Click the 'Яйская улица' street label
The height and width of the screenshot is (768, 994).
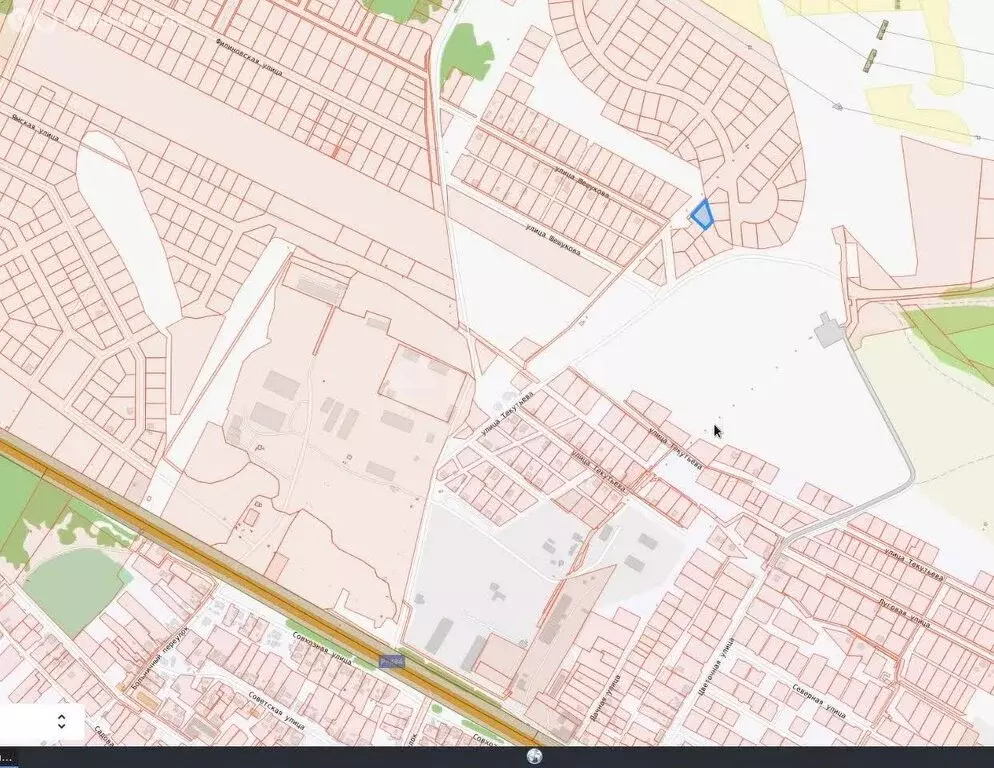pyautogui.click(x=36, y=127)
